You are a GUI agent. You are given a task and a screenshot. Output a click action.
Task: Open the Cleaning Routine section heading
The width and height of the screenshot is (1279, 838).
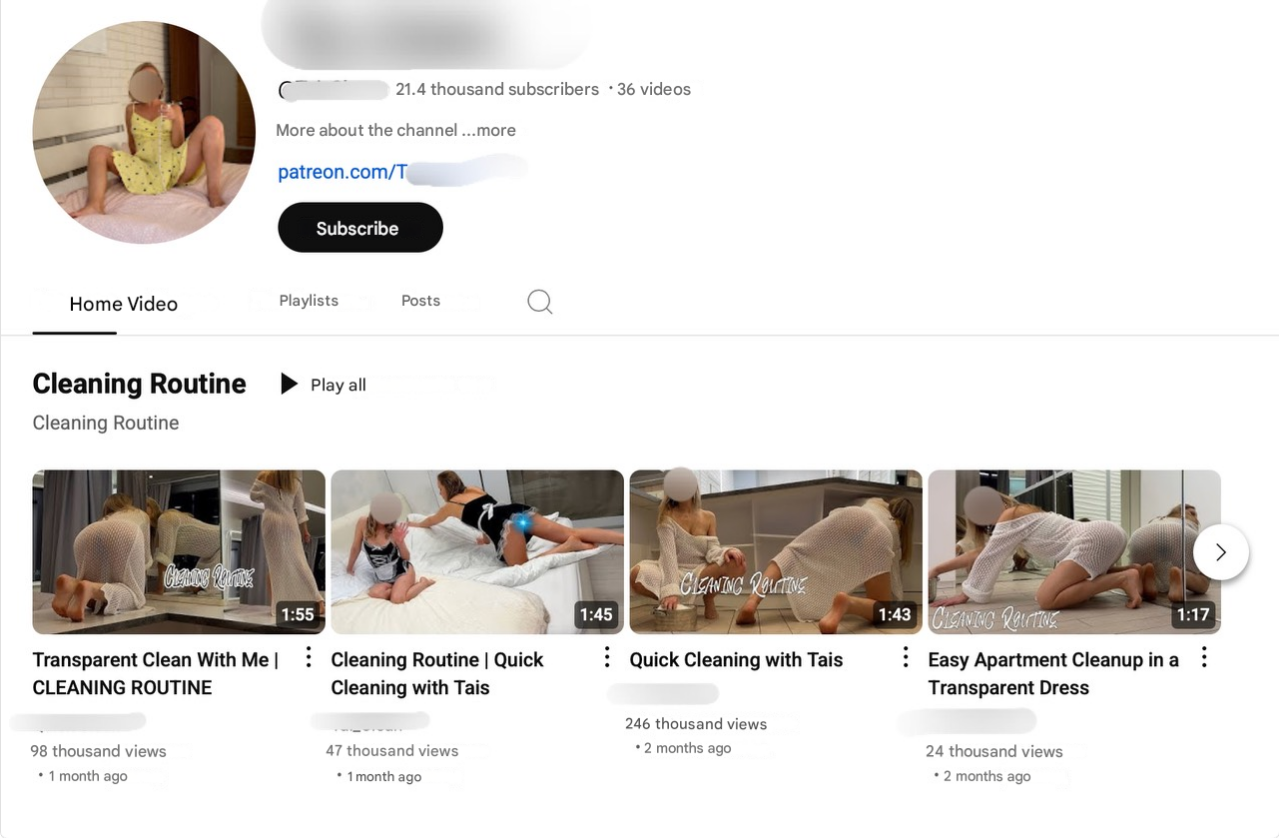point(139,384)
